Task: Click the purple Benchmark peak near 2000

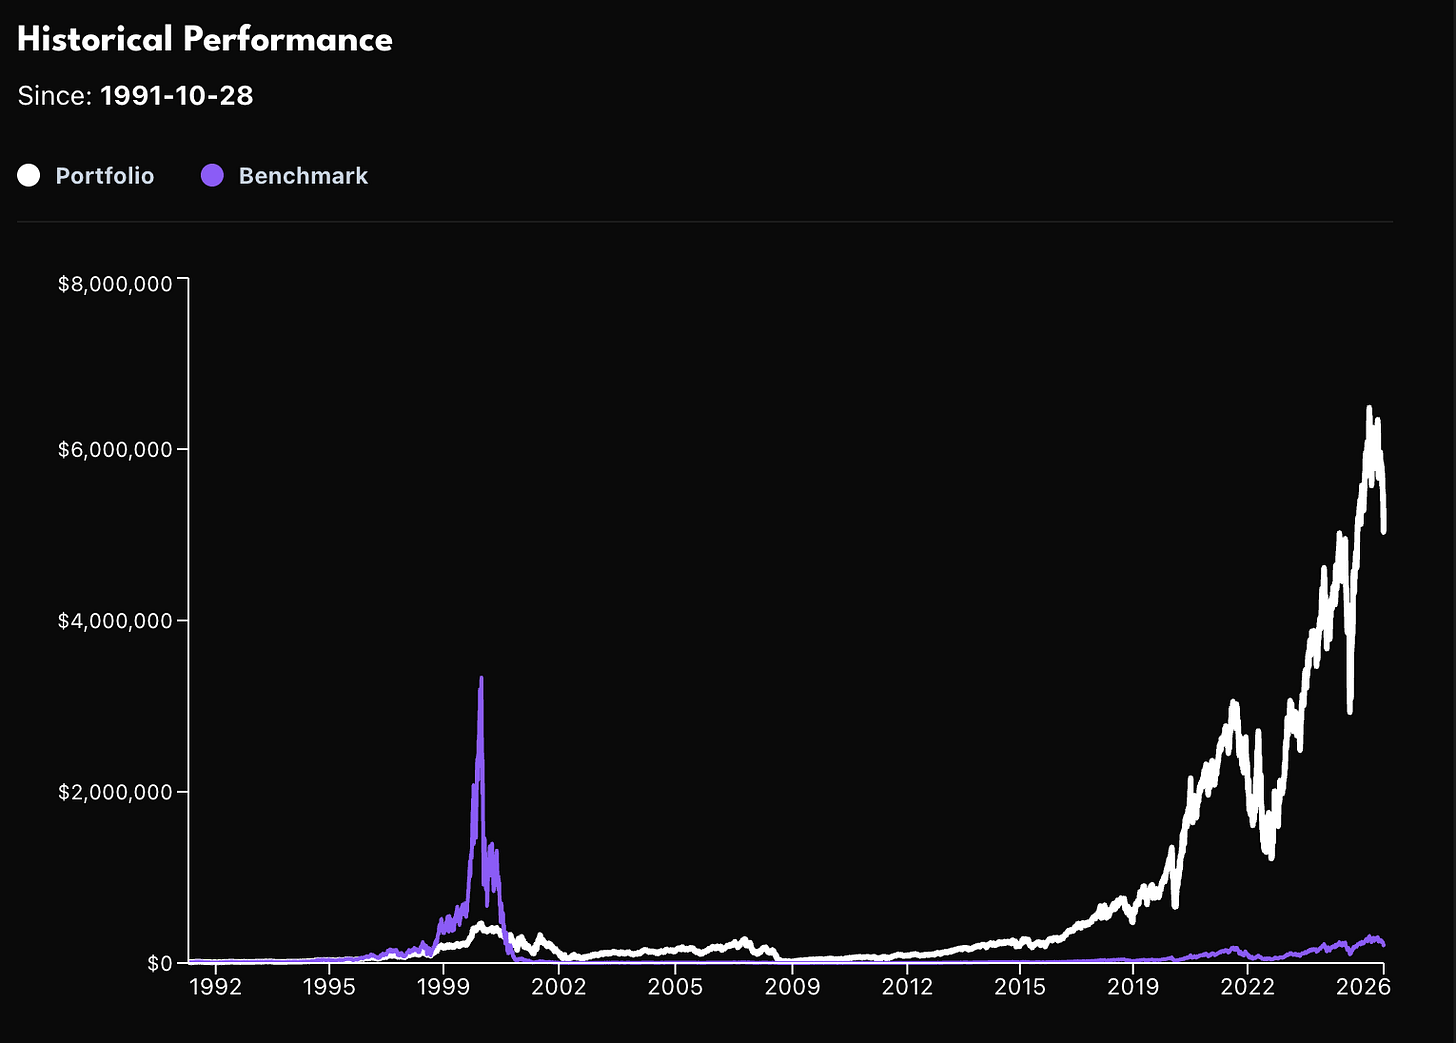Action: point(481,680)
